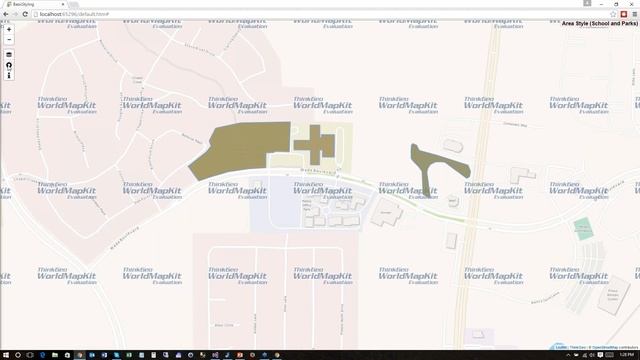
Task: Show hidden system tray icons
Action: (x=568, y=355)
